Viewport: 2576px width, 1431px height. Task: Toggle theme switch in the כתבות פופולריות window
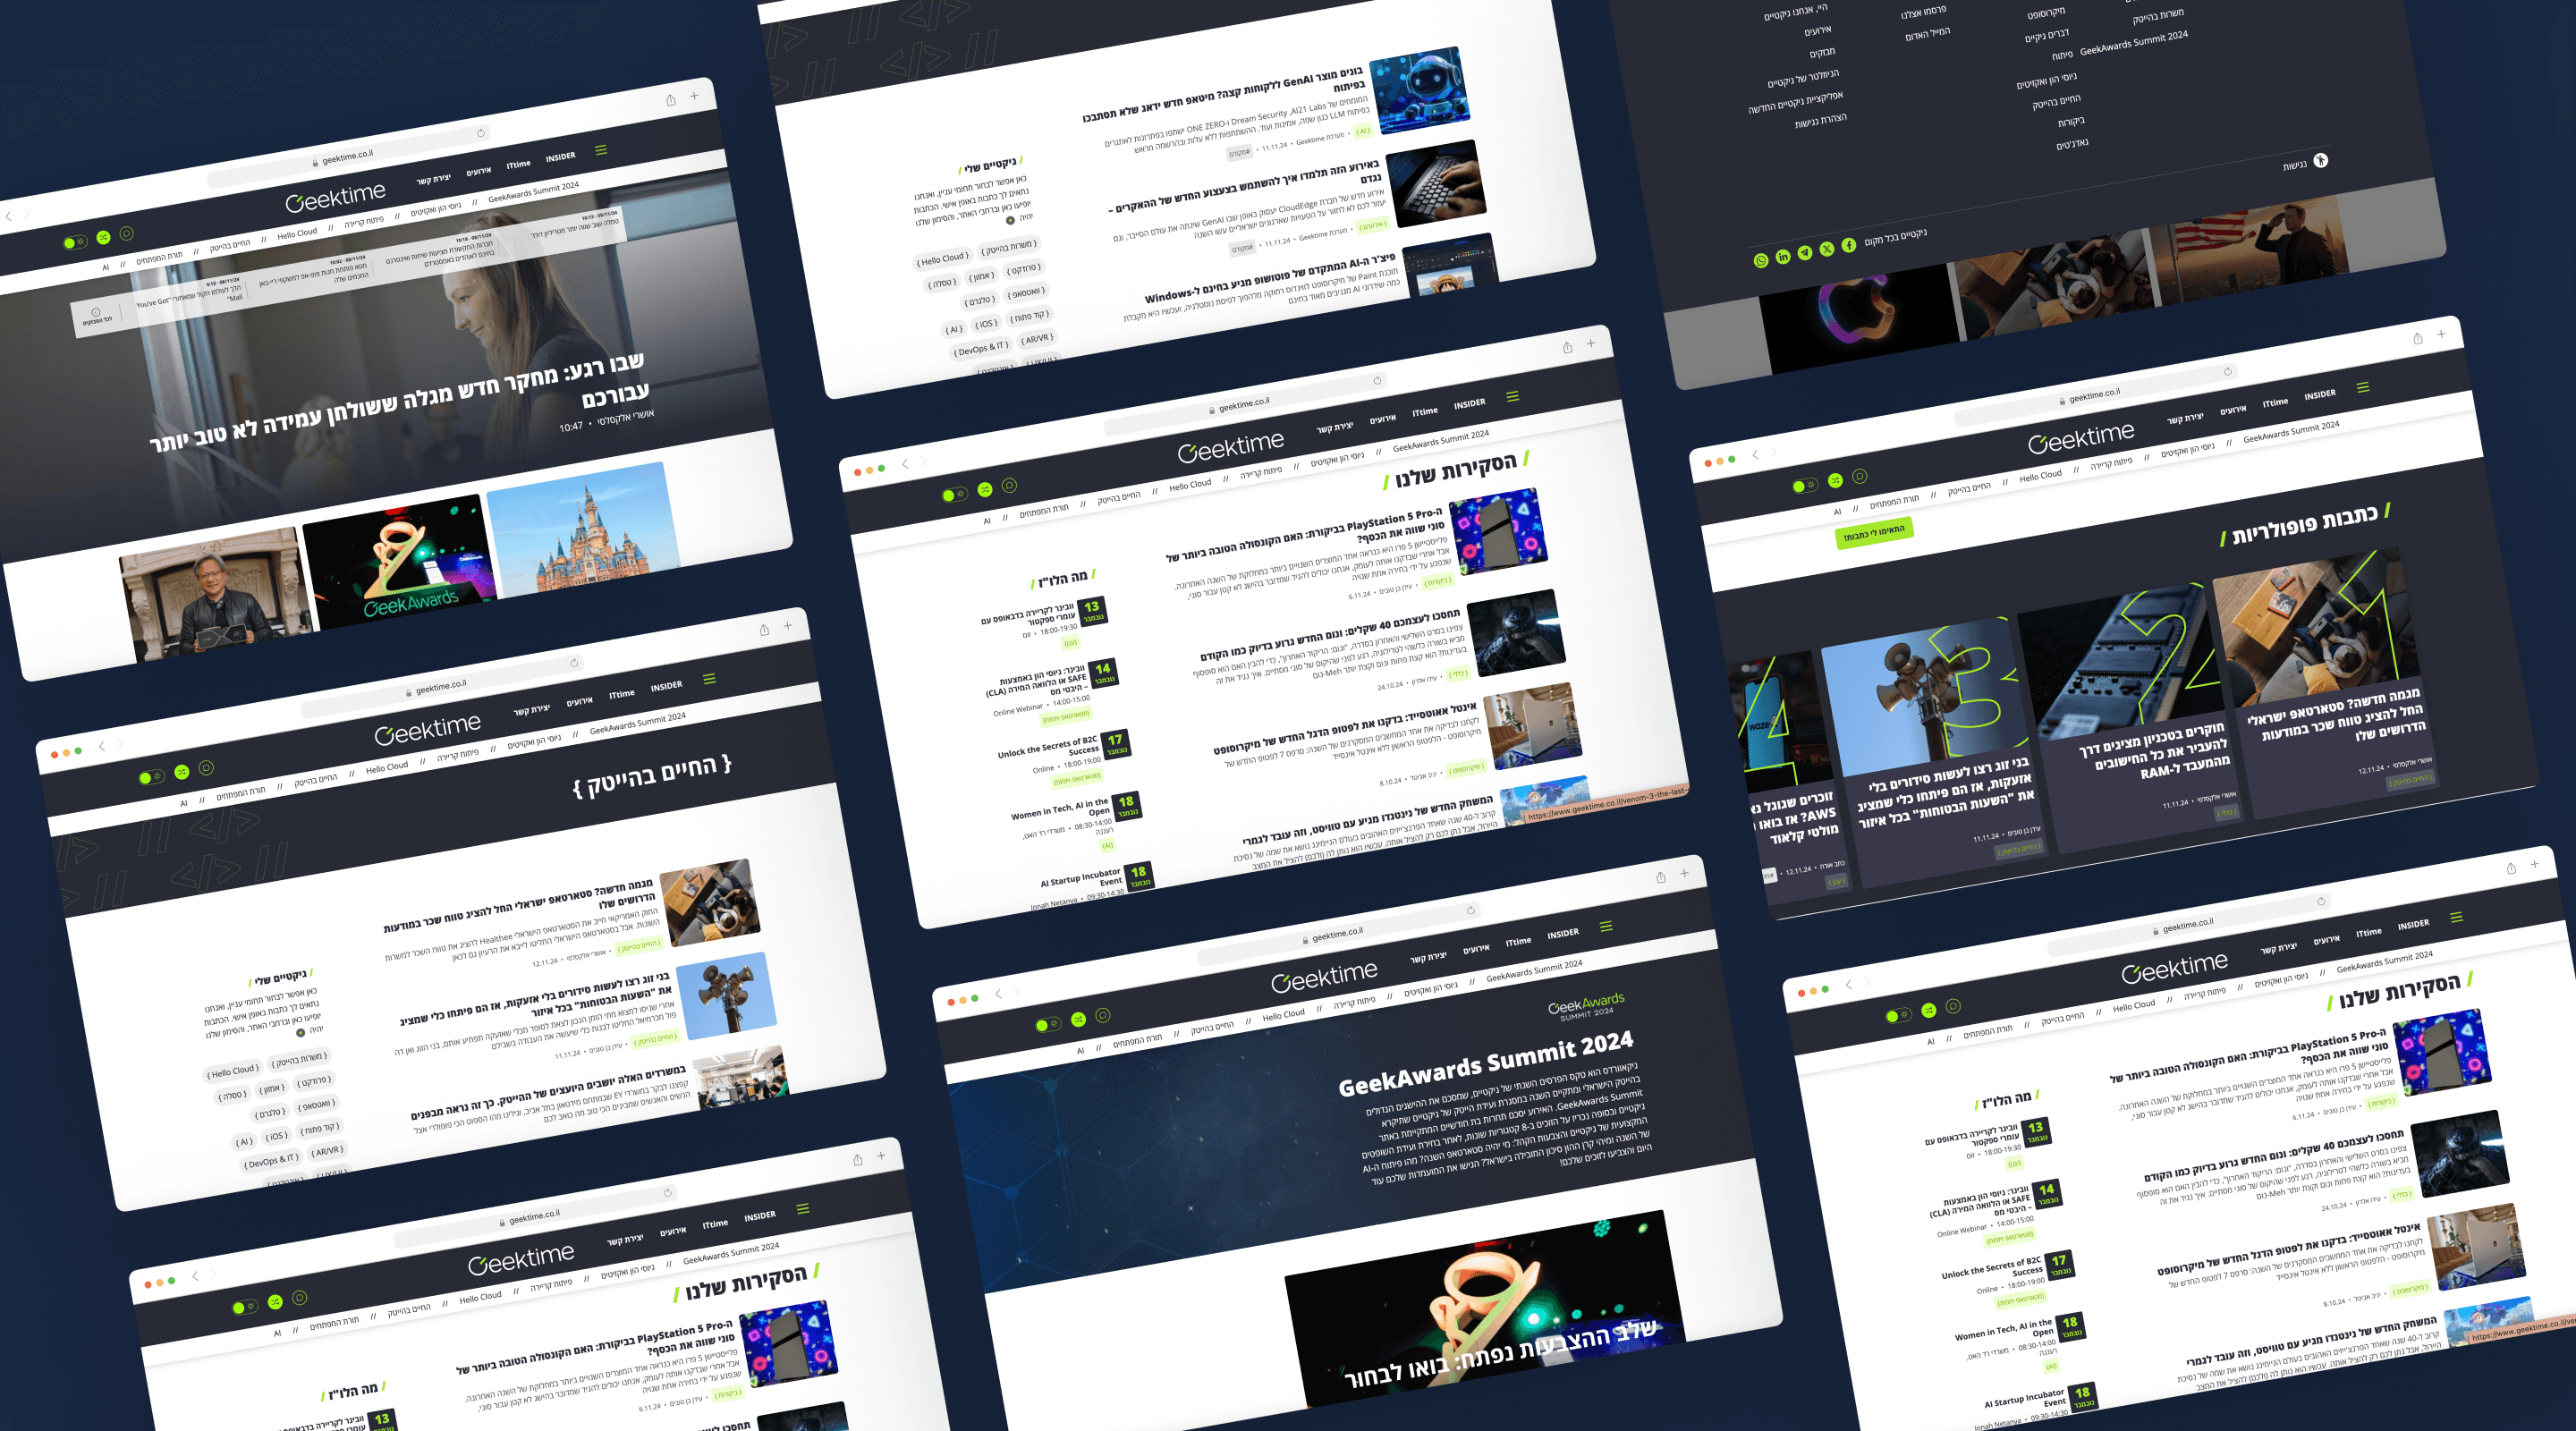(1805, 486)
